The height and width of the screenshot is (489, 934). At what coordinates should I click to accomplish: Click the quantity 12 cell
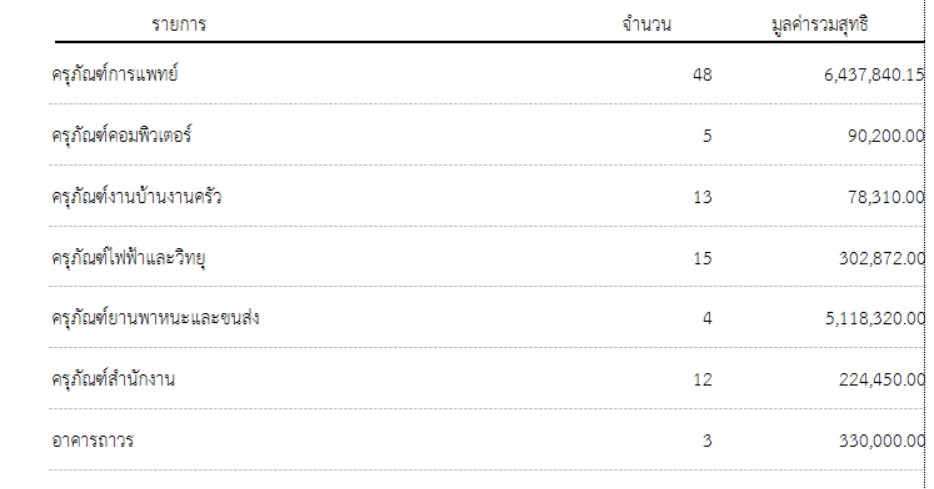[701, 383]
